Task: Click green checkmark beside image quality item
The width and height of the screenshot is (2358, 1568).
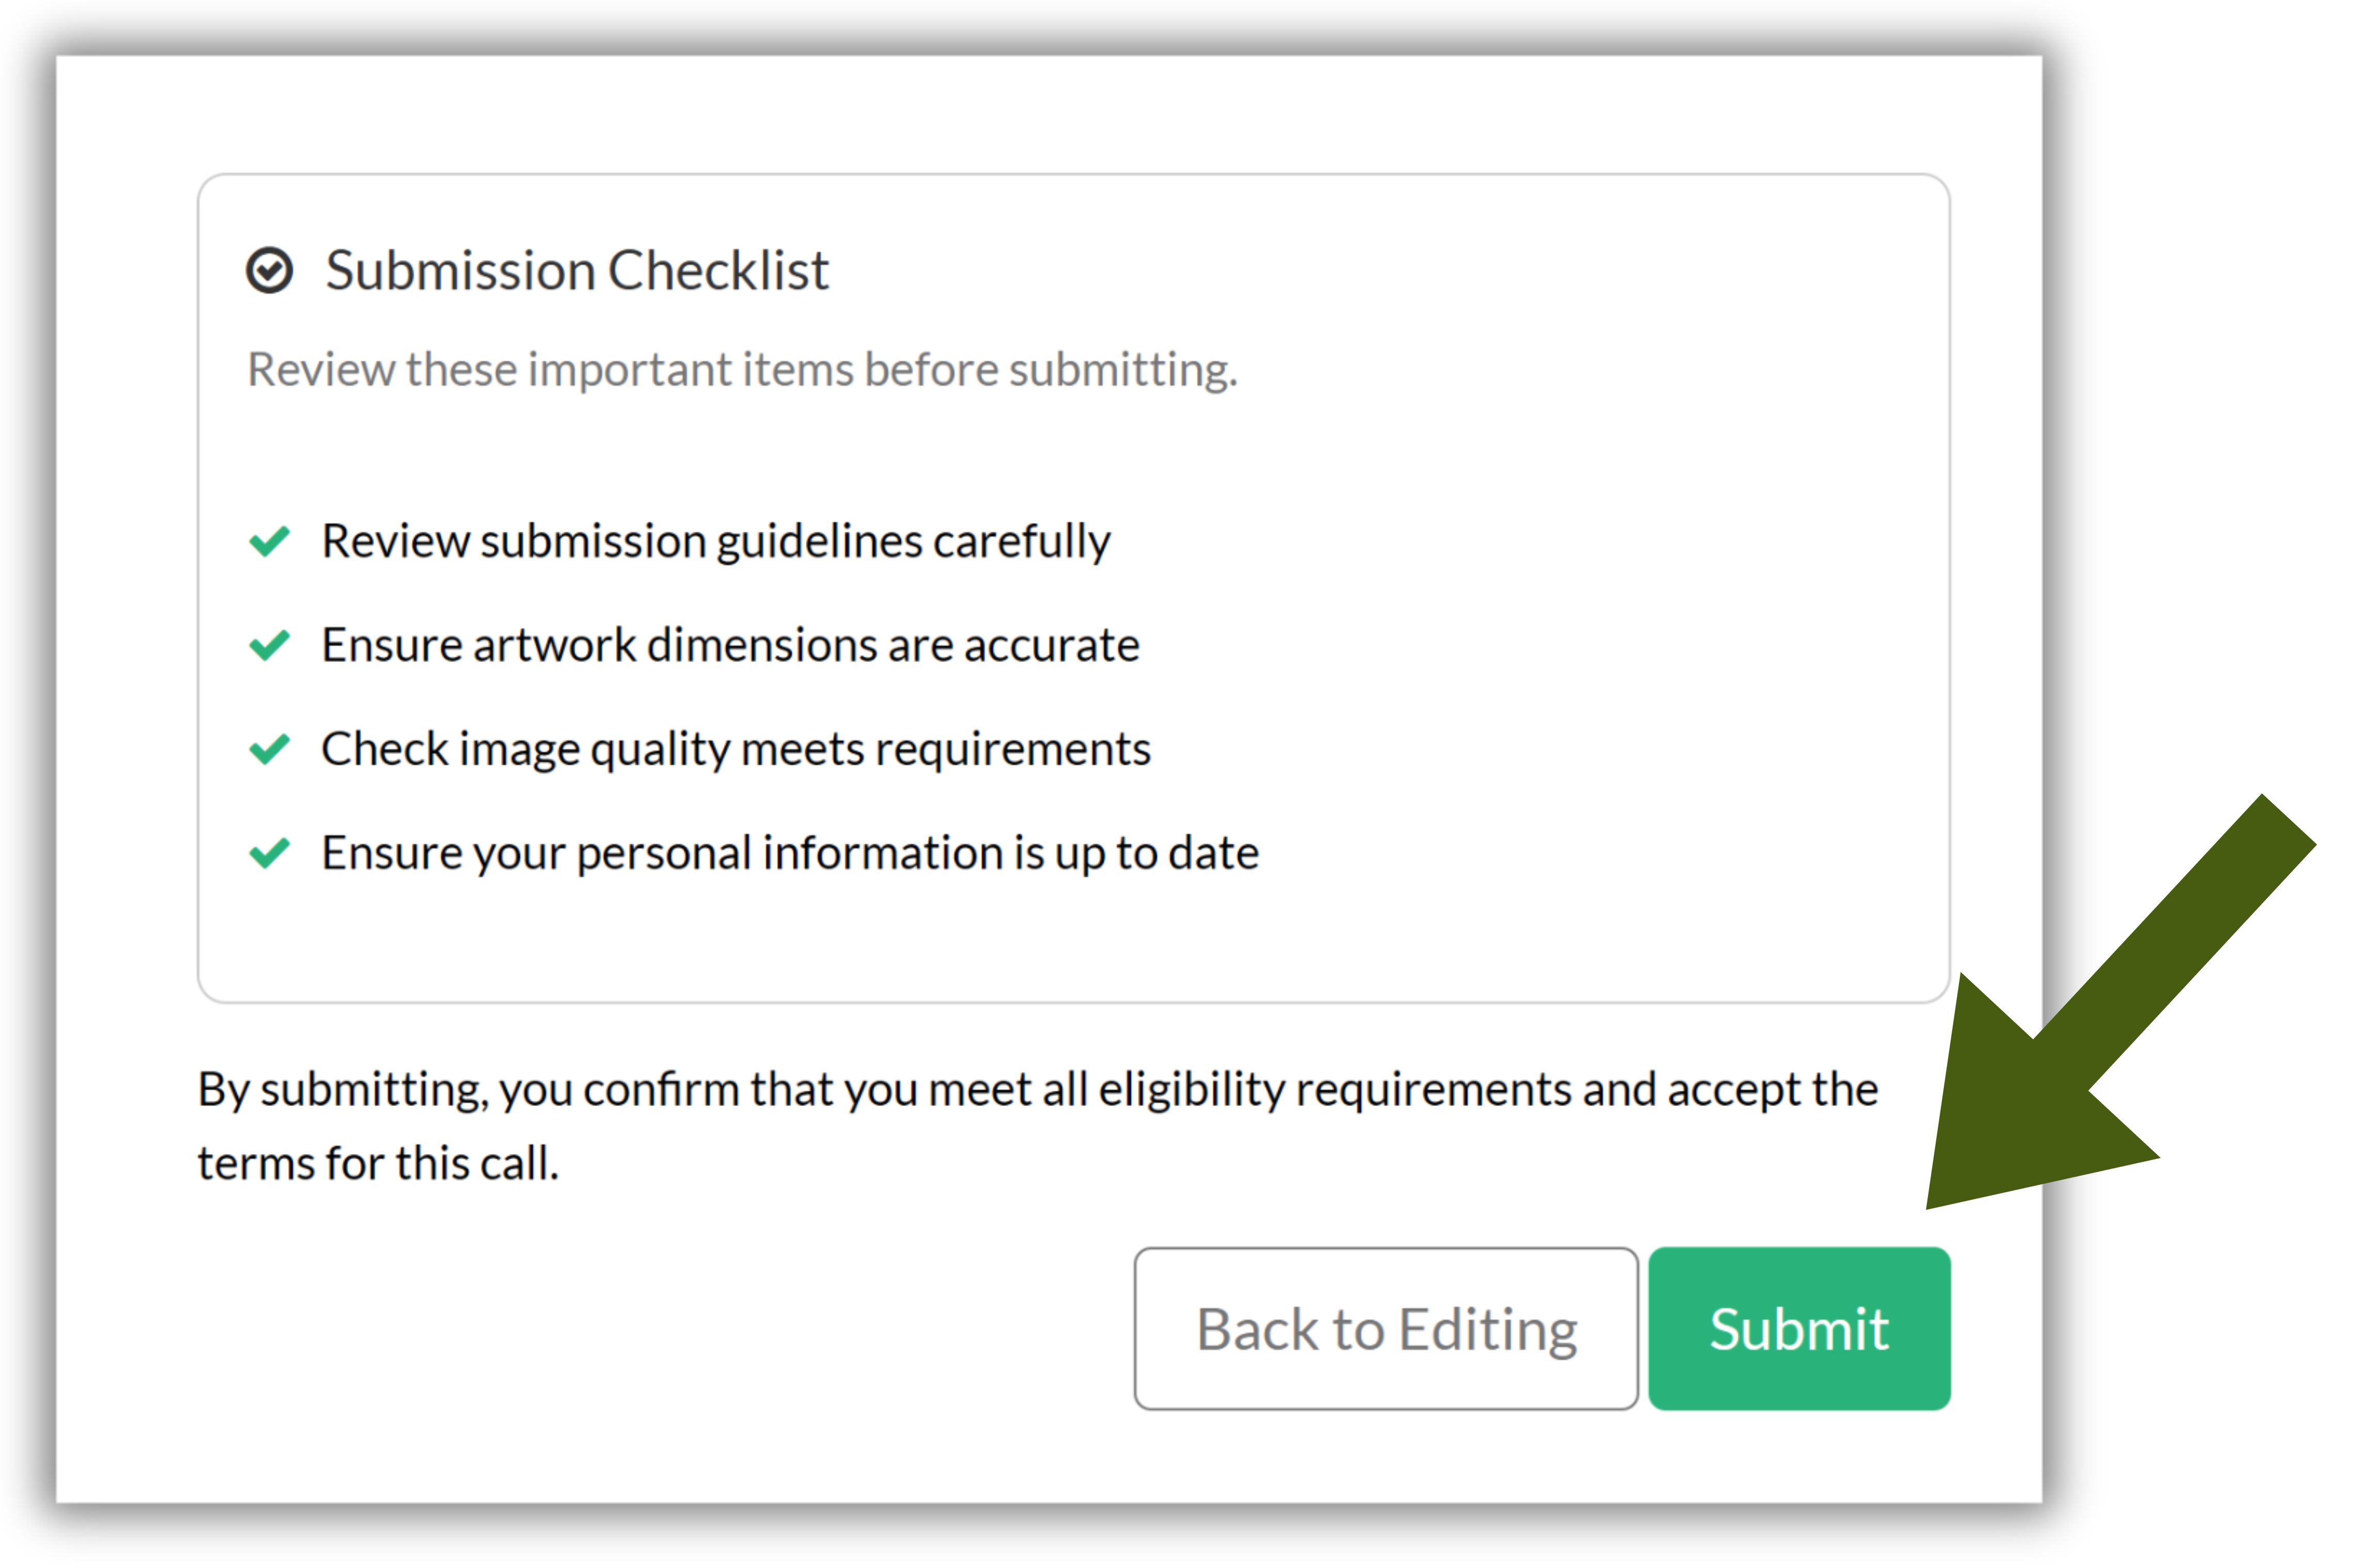Action: 269,749
